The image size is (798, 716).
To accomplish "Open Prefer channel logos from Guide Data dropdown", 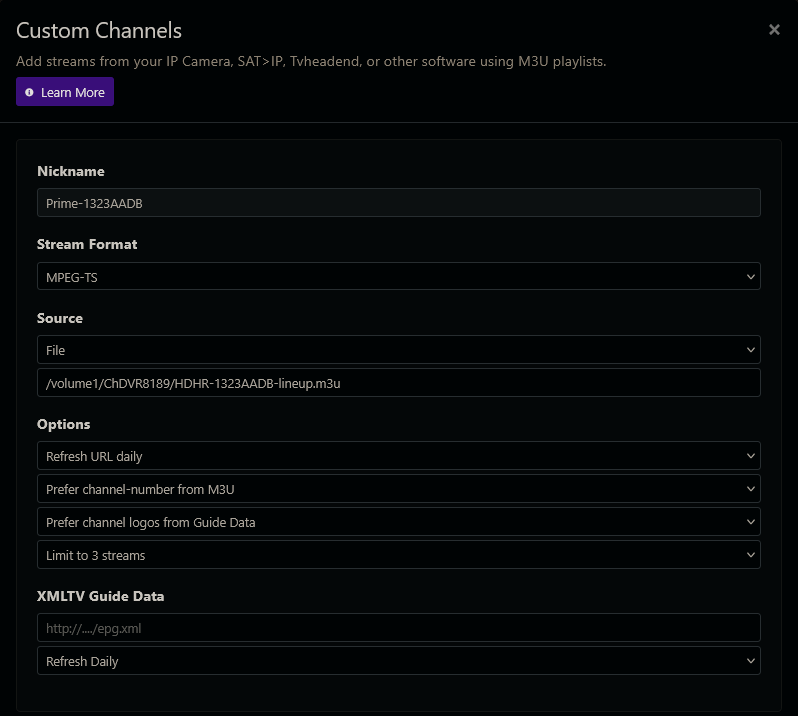I will [x=398, y=522].
